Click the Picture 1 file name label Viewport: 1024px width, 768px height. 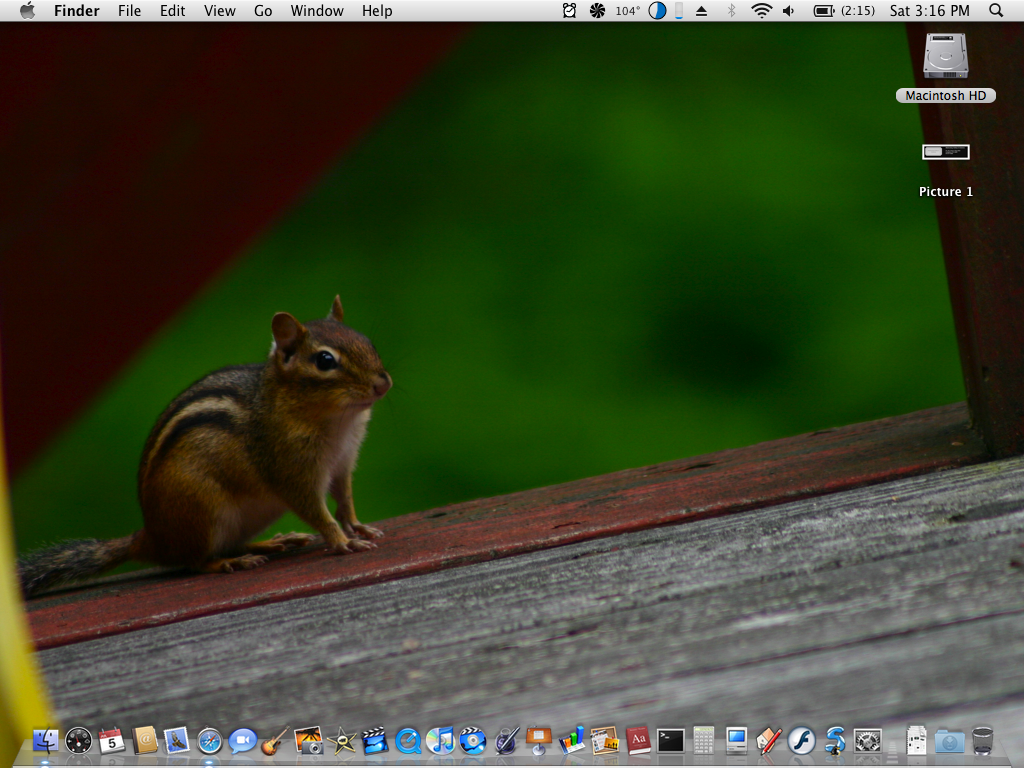[x=946, y=191]
